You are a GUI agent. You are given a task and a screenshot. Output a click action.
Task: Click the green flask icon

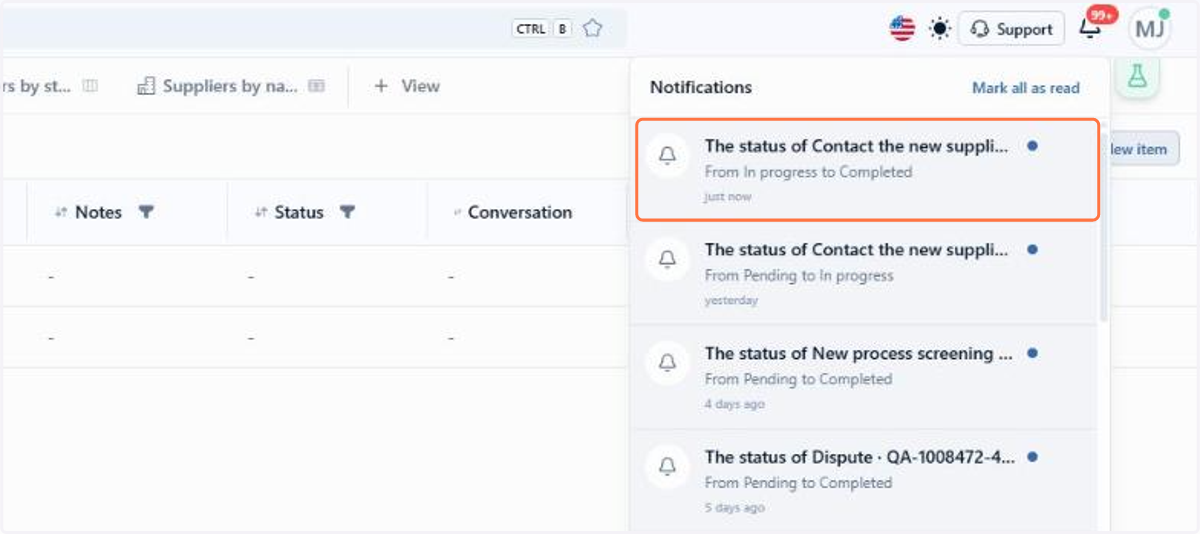(1136, 77)
